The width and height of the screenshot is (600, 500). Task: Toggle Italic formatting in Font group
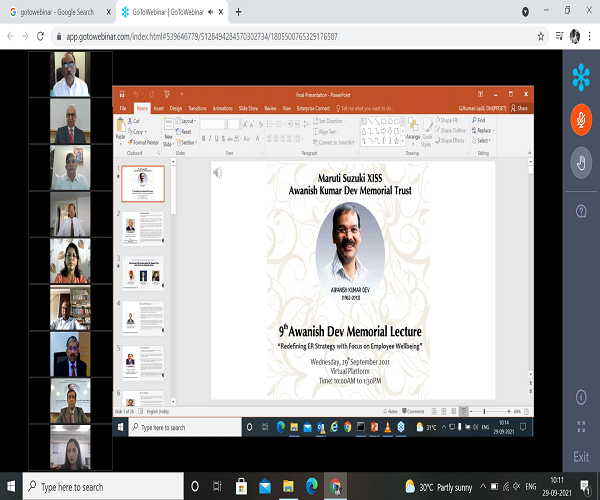(x=210, y=138)
